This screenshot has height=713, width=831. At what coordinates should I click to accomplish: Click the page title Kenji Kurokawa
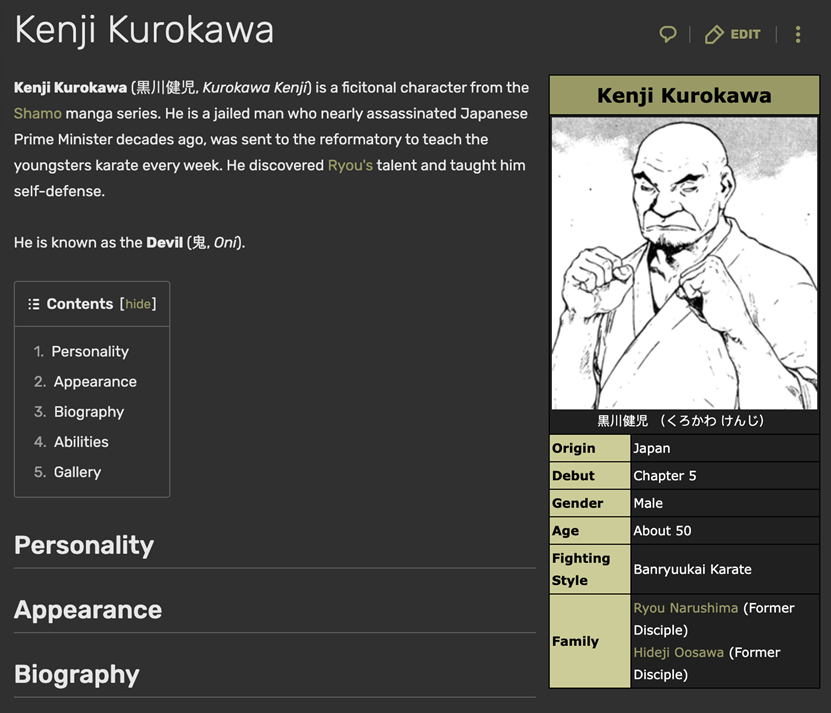pos(144,30)
